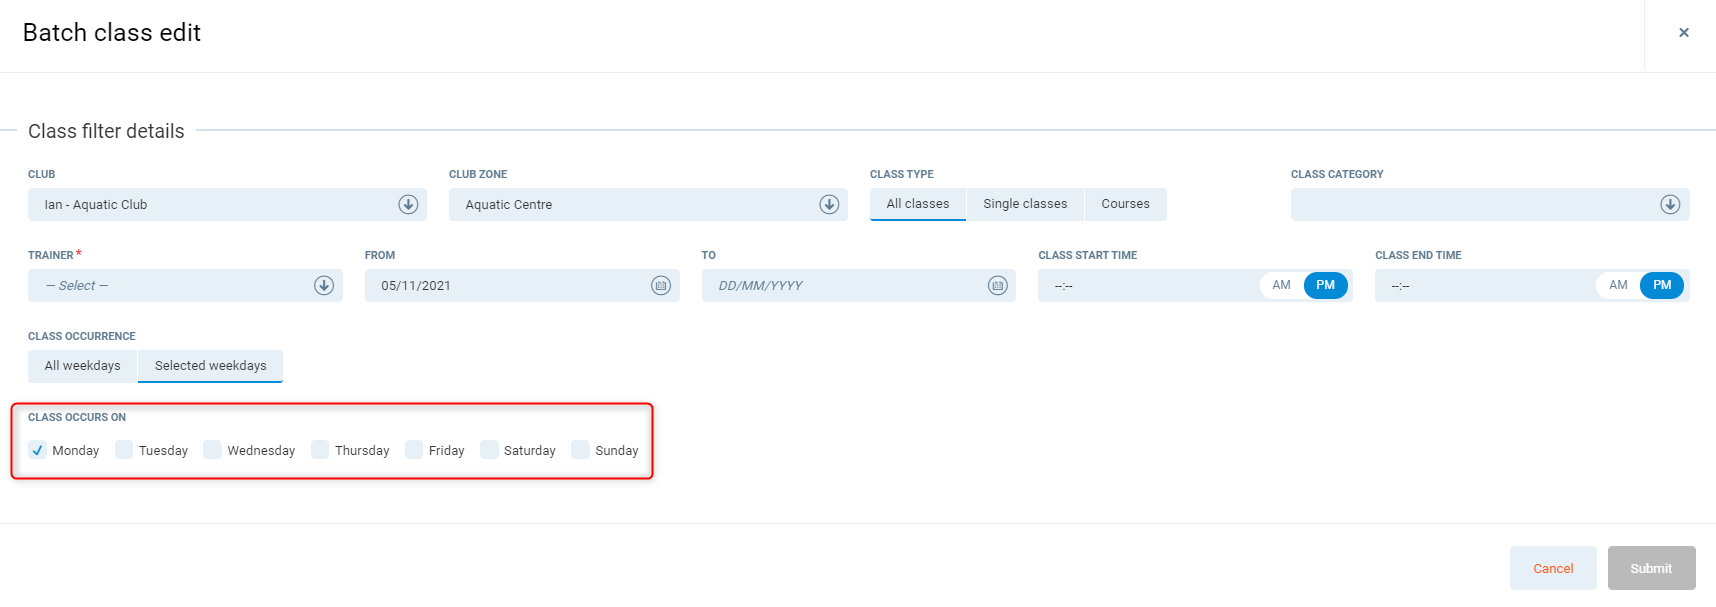Viewport: 1716px width, 607px height.
Task: Set class start time to AM
Action: point(1281,286)
